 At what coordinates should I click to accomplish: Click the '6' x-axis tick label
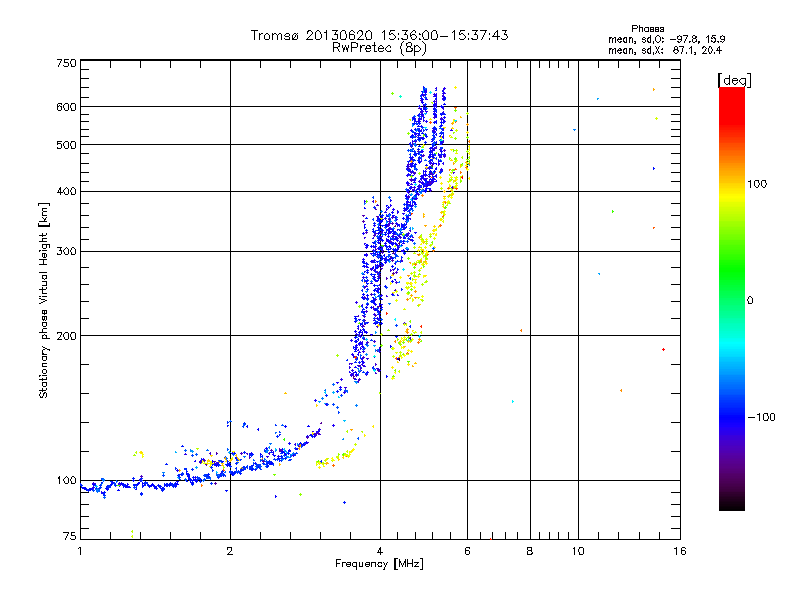tap(467, 551)
